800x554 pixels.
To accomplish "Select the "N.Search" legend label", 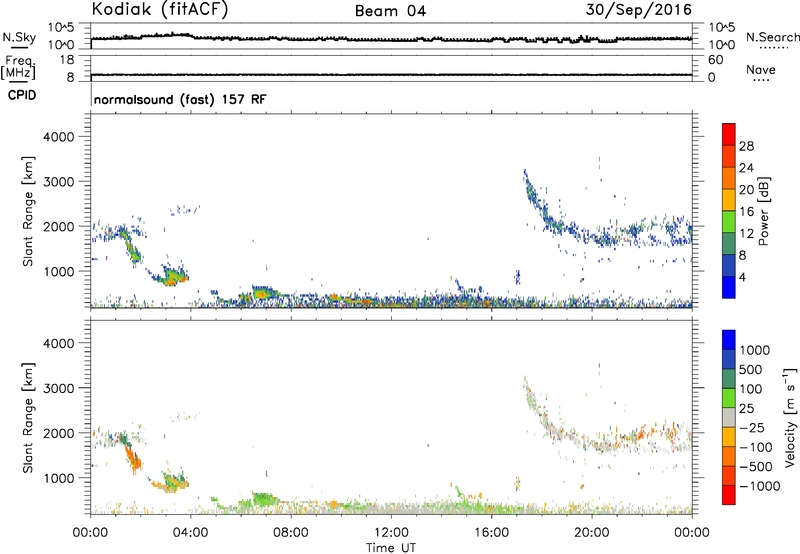I will [x=773, y=37].
